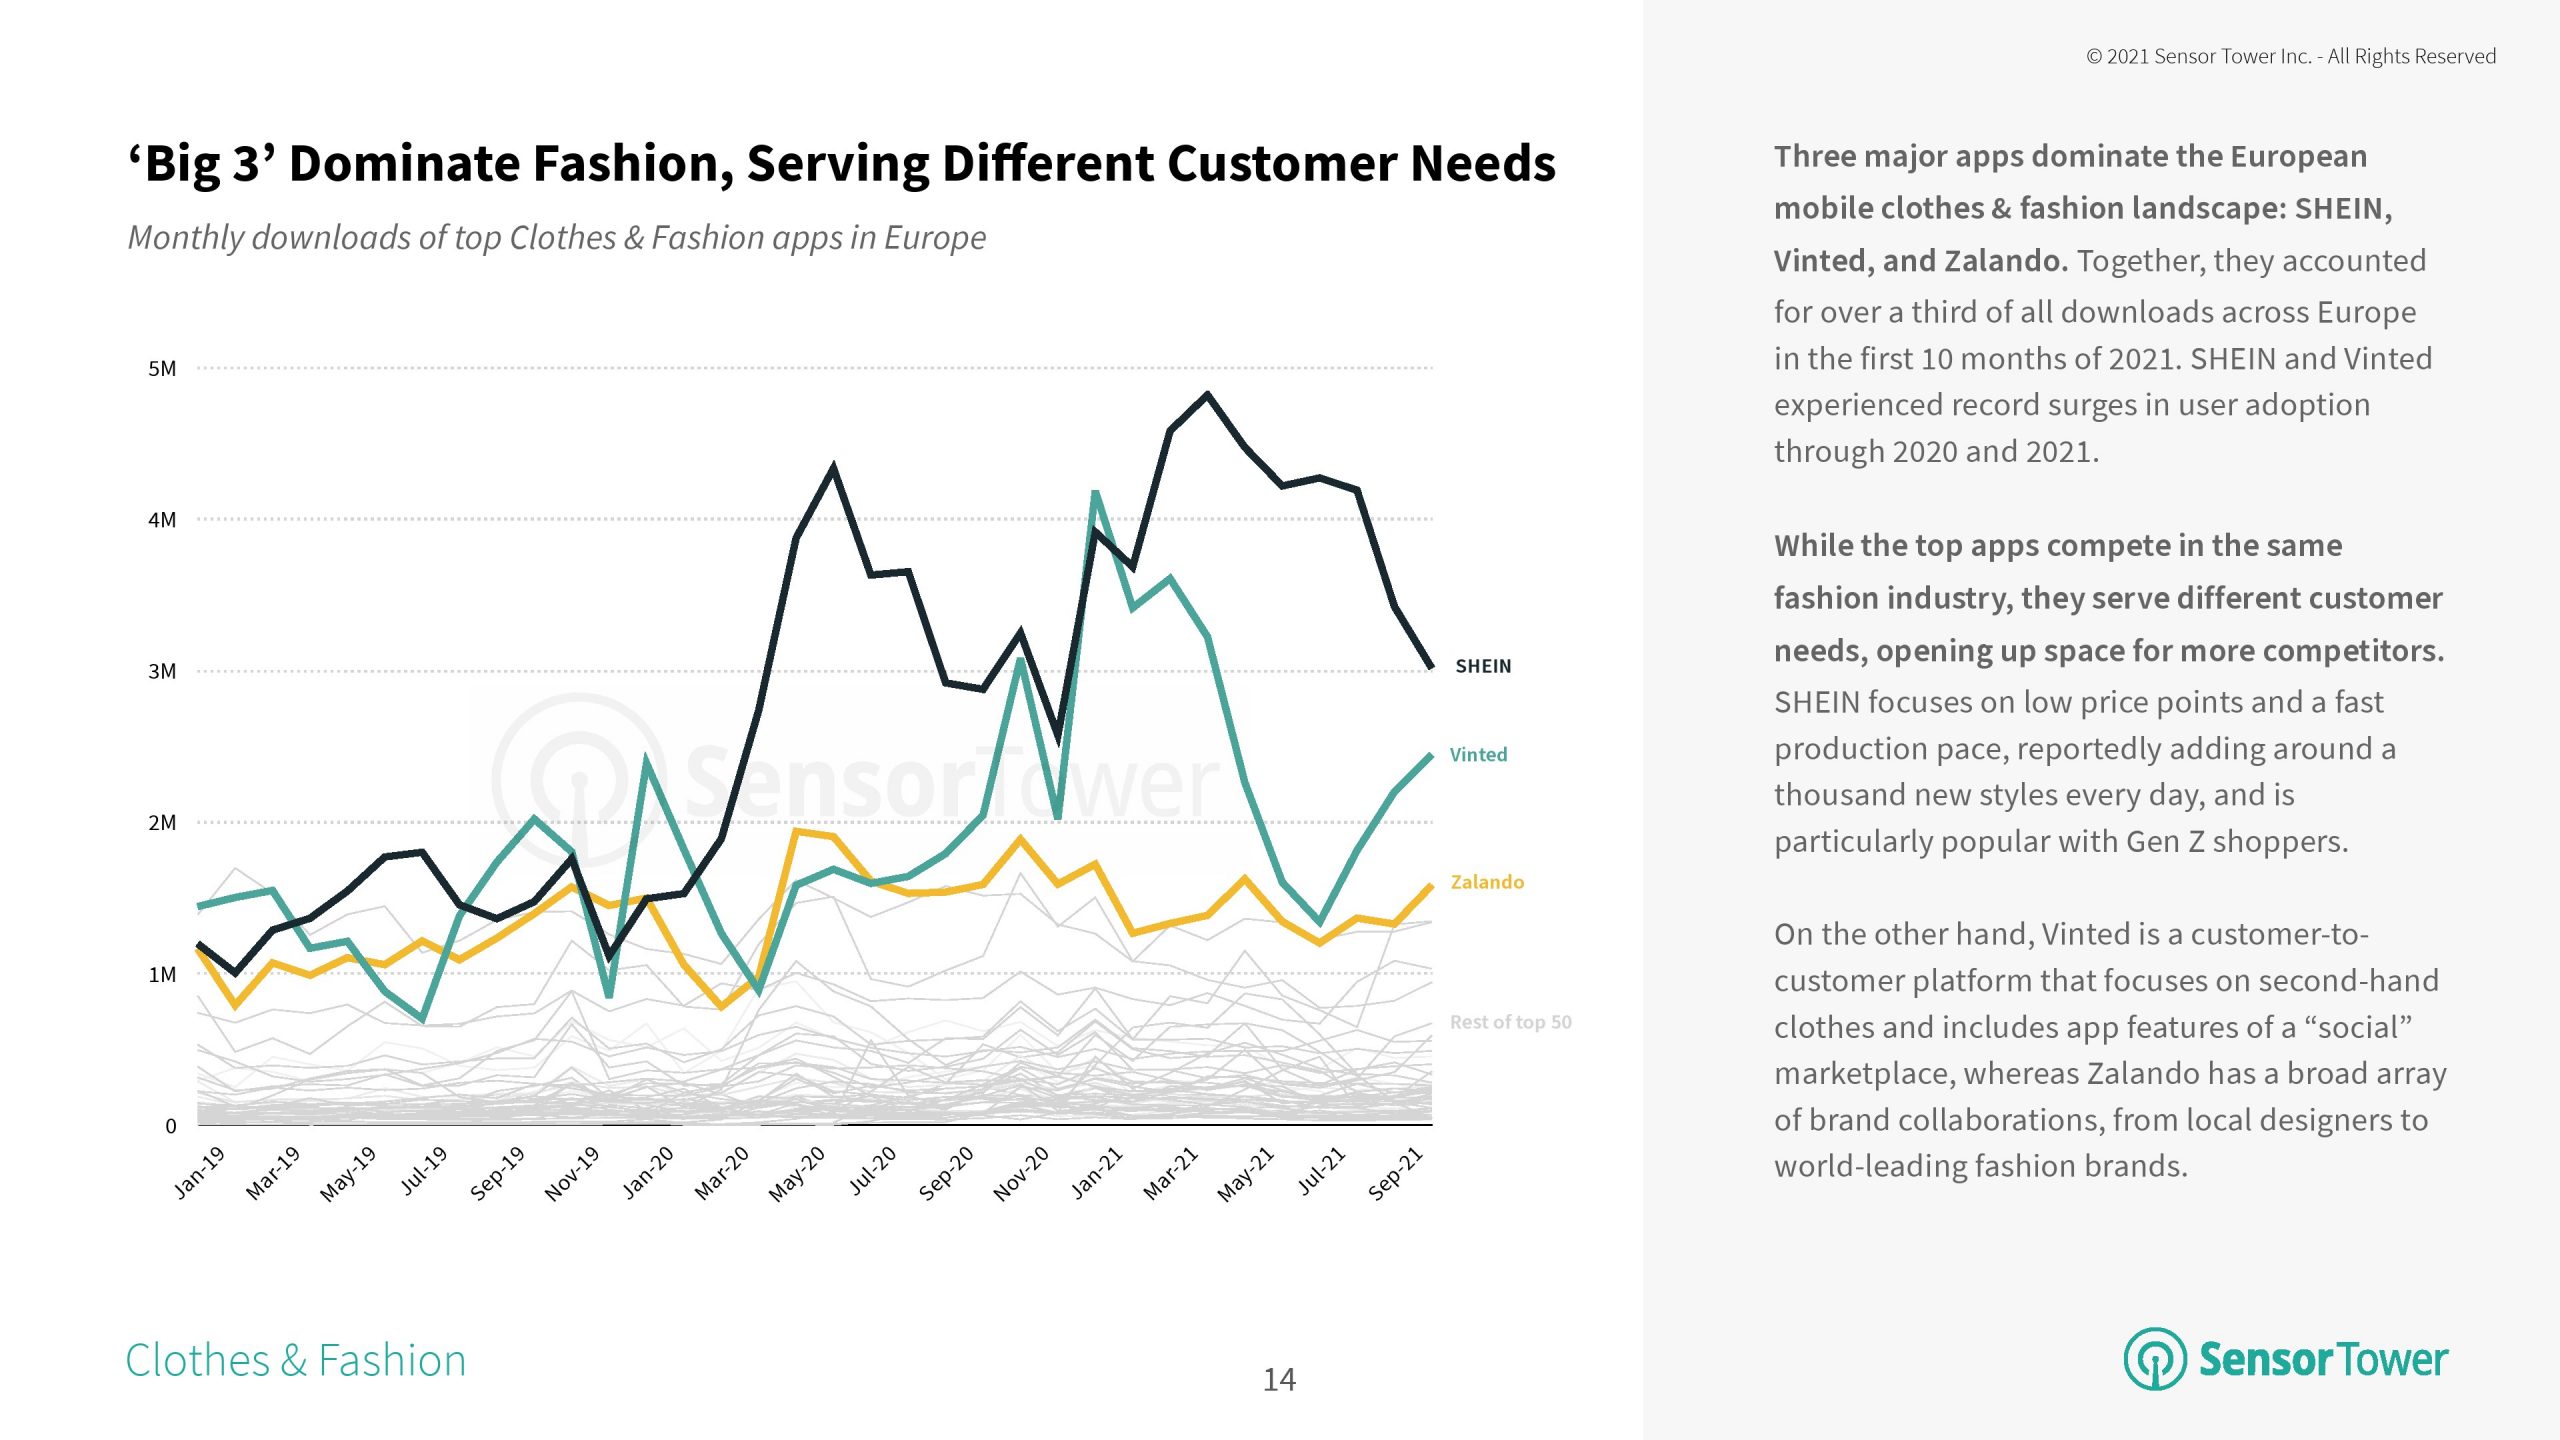Click the 'Rest of top 50' label
The image size is (2560, 1440).
(1510, 1022)
